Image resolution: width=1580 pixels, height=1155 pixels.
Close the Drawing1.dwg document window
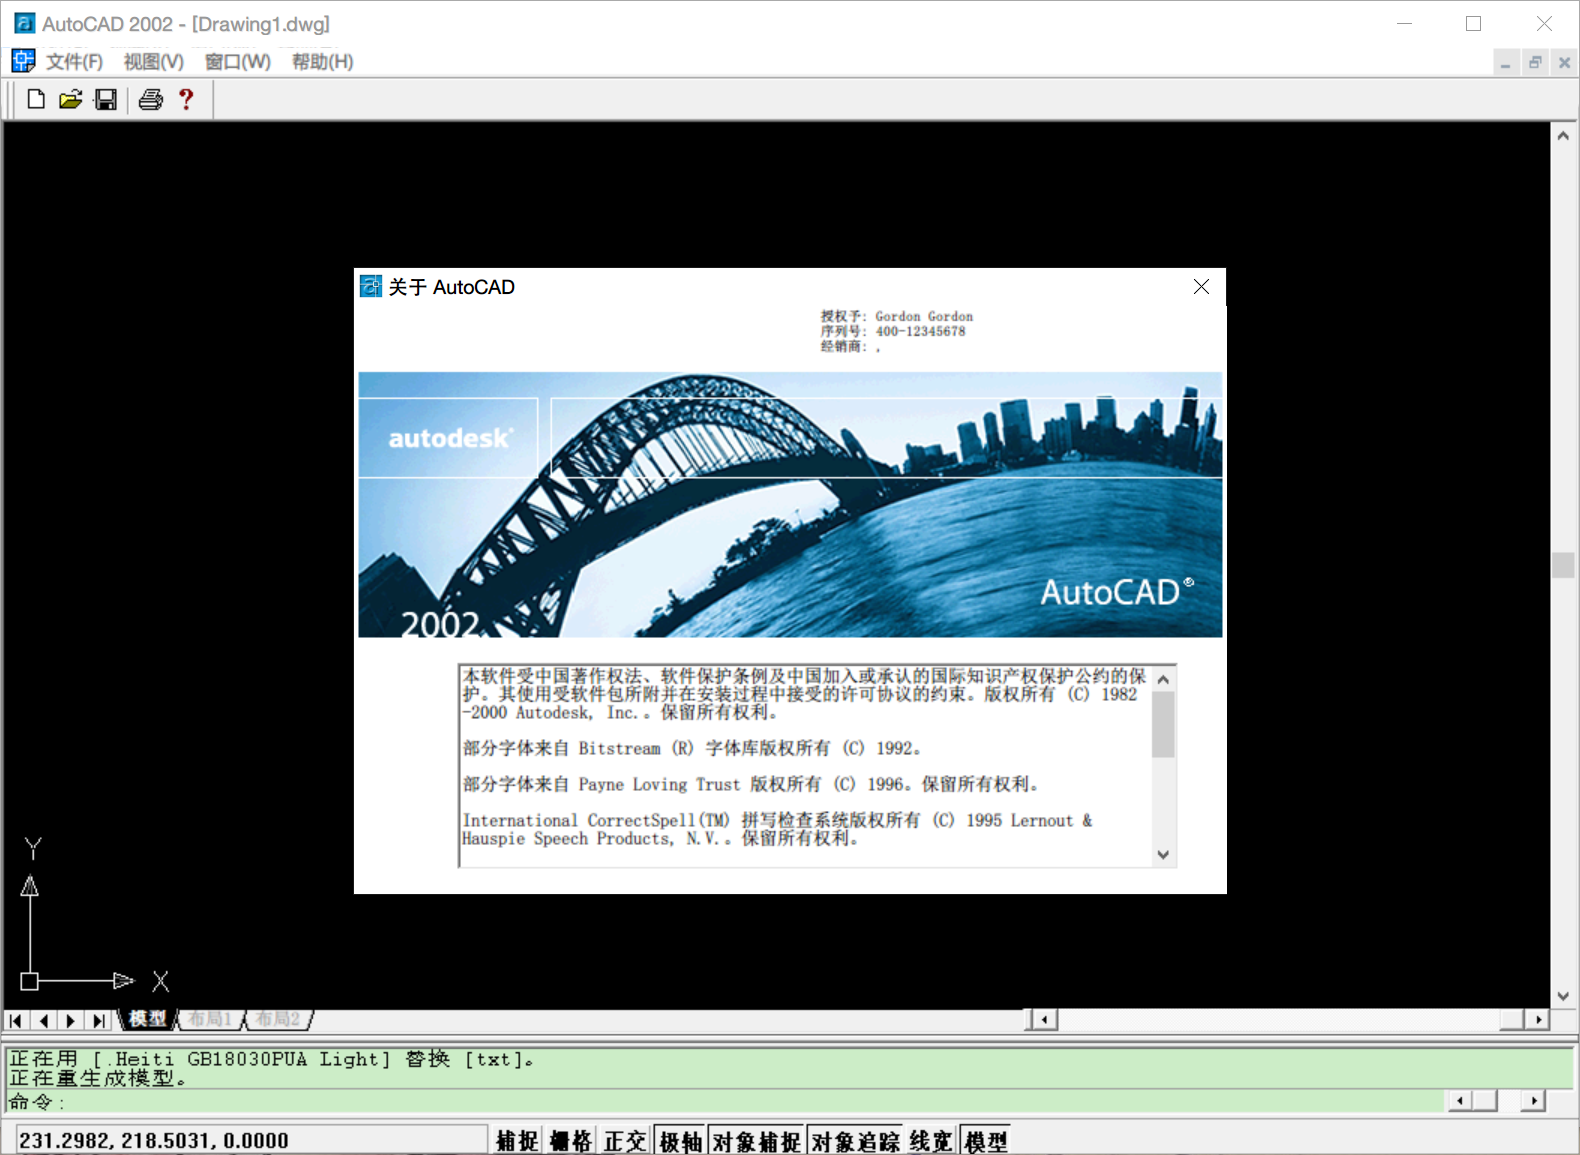1564,63
